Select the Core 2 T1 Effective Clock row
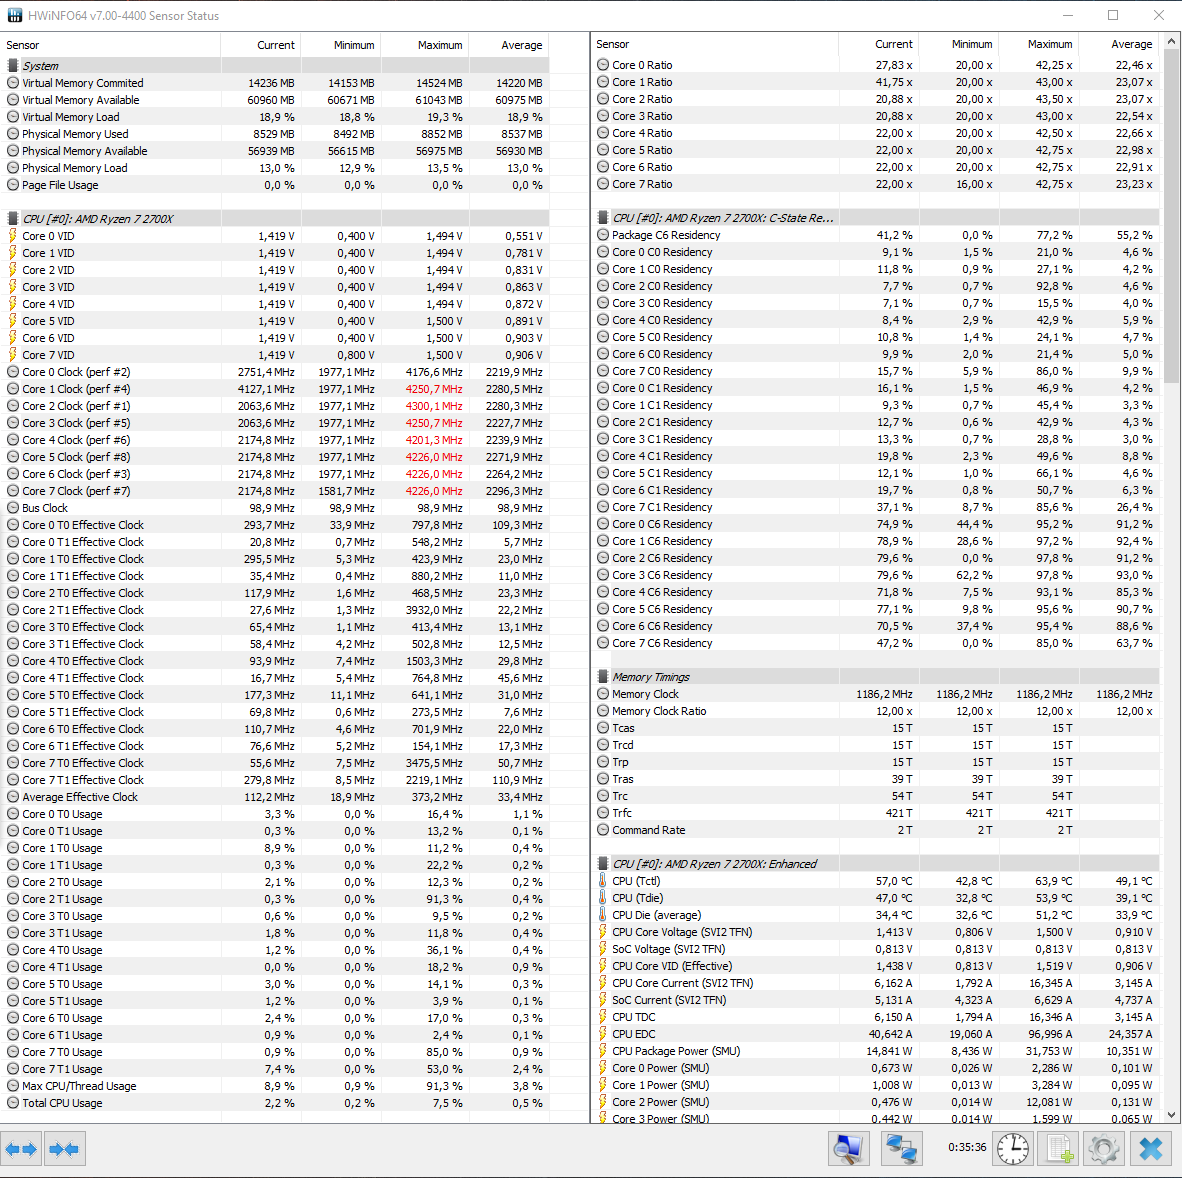The height and width of the screenshot is (1178, 1182). 274,610
